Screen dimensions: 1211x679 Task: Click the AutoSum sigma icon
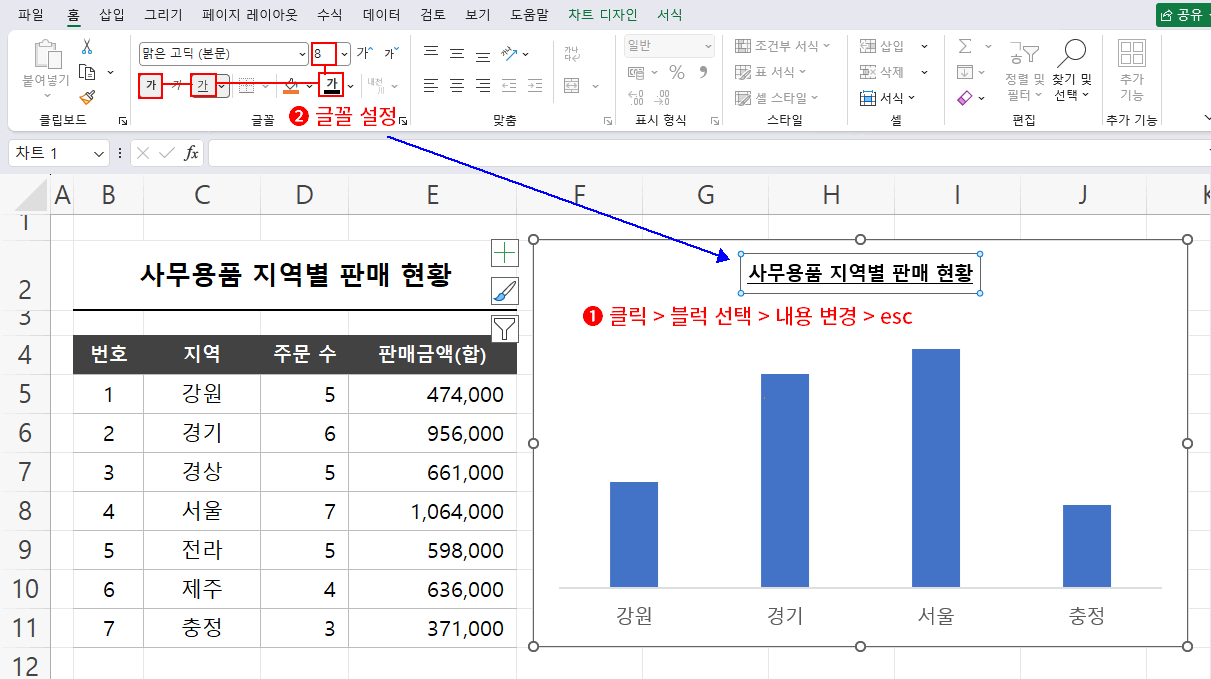point(965,46)
